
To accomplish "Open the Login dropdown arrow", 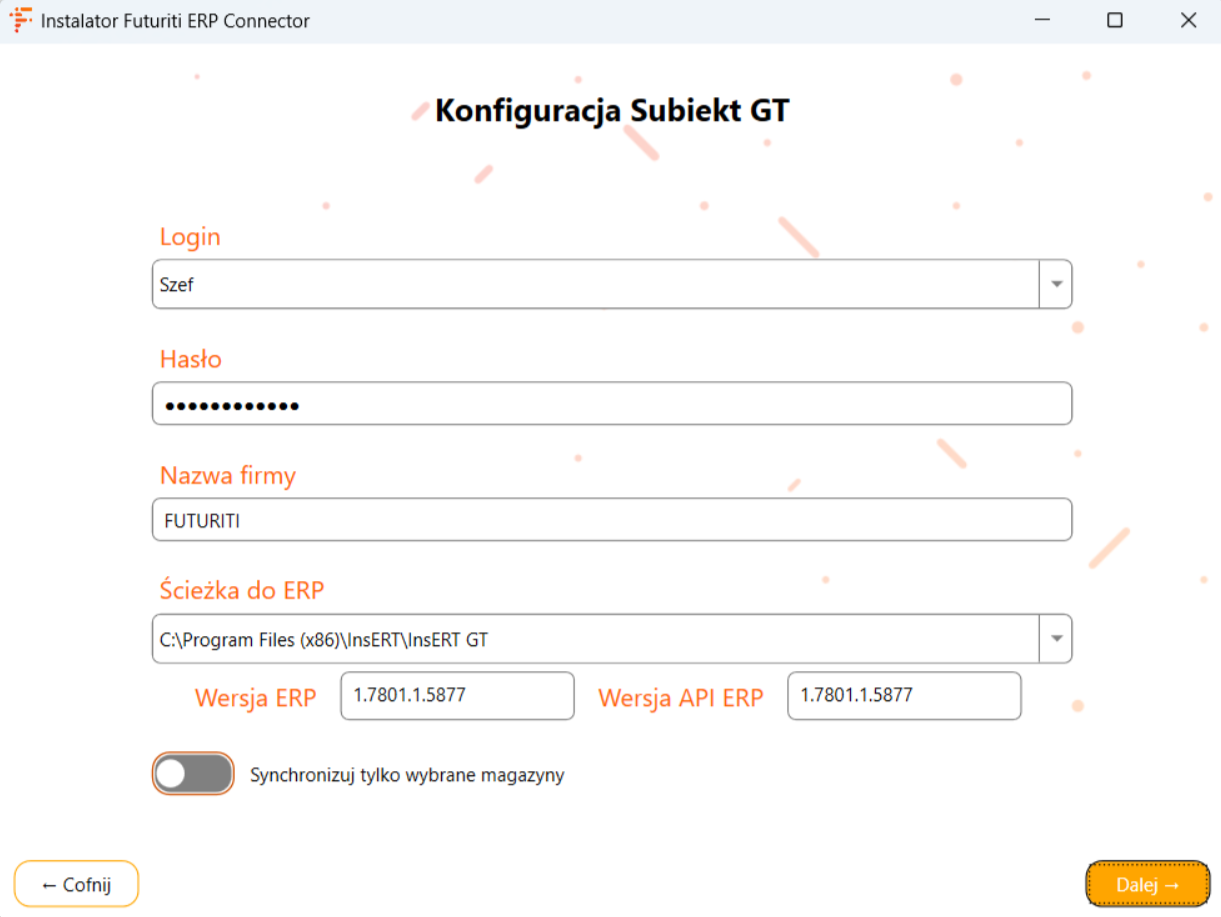I will coord(1056,285).
